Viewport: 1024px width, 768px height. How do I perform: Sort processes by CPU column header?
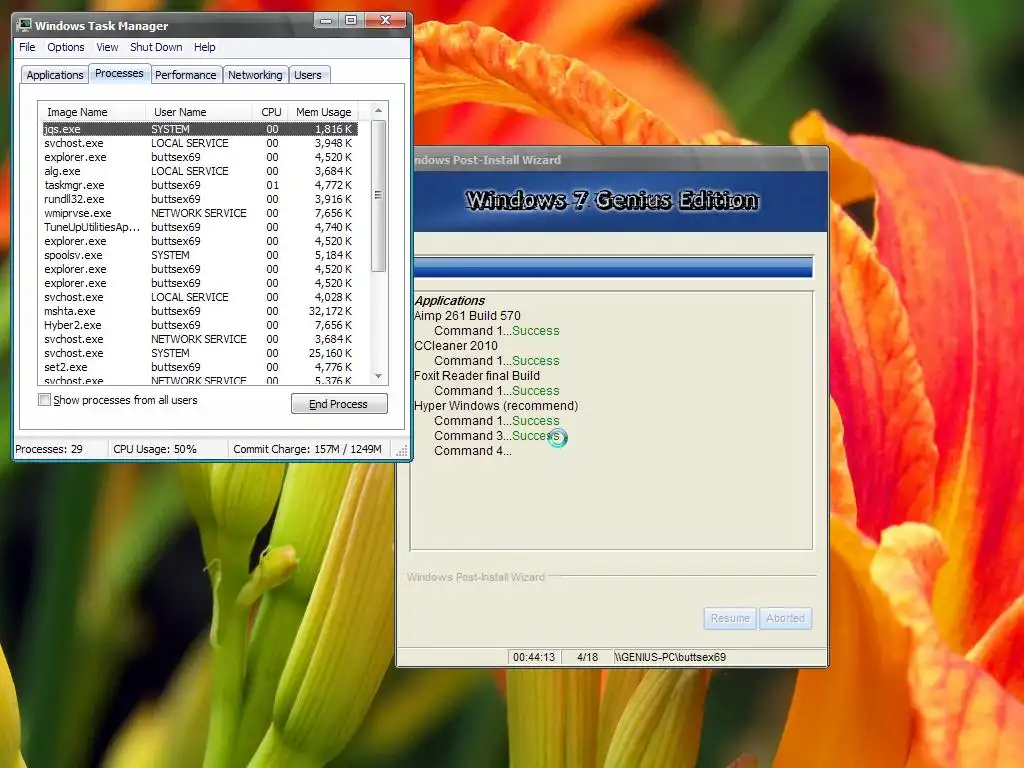coord(271,112)
